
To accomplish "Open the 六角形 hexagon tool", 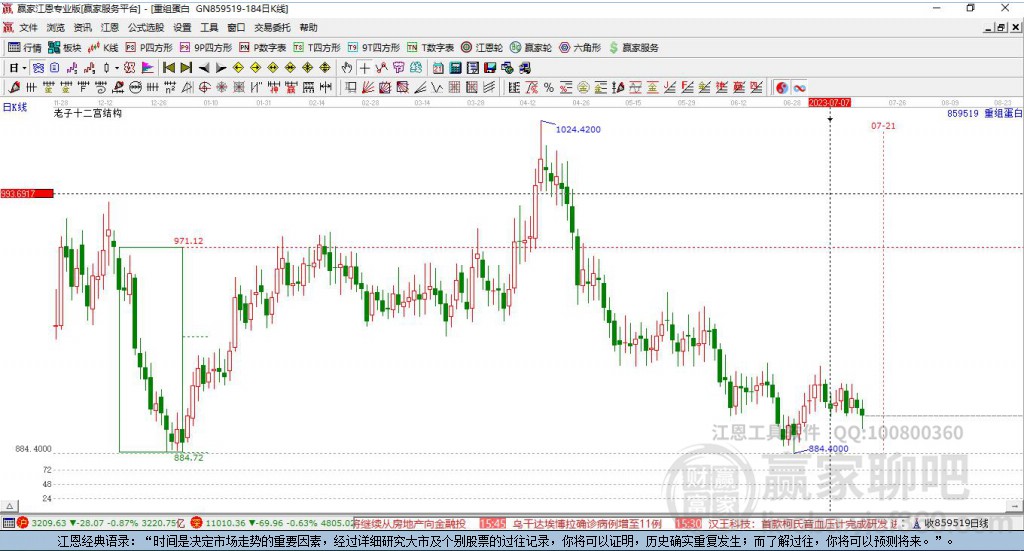I will point(579,48).
